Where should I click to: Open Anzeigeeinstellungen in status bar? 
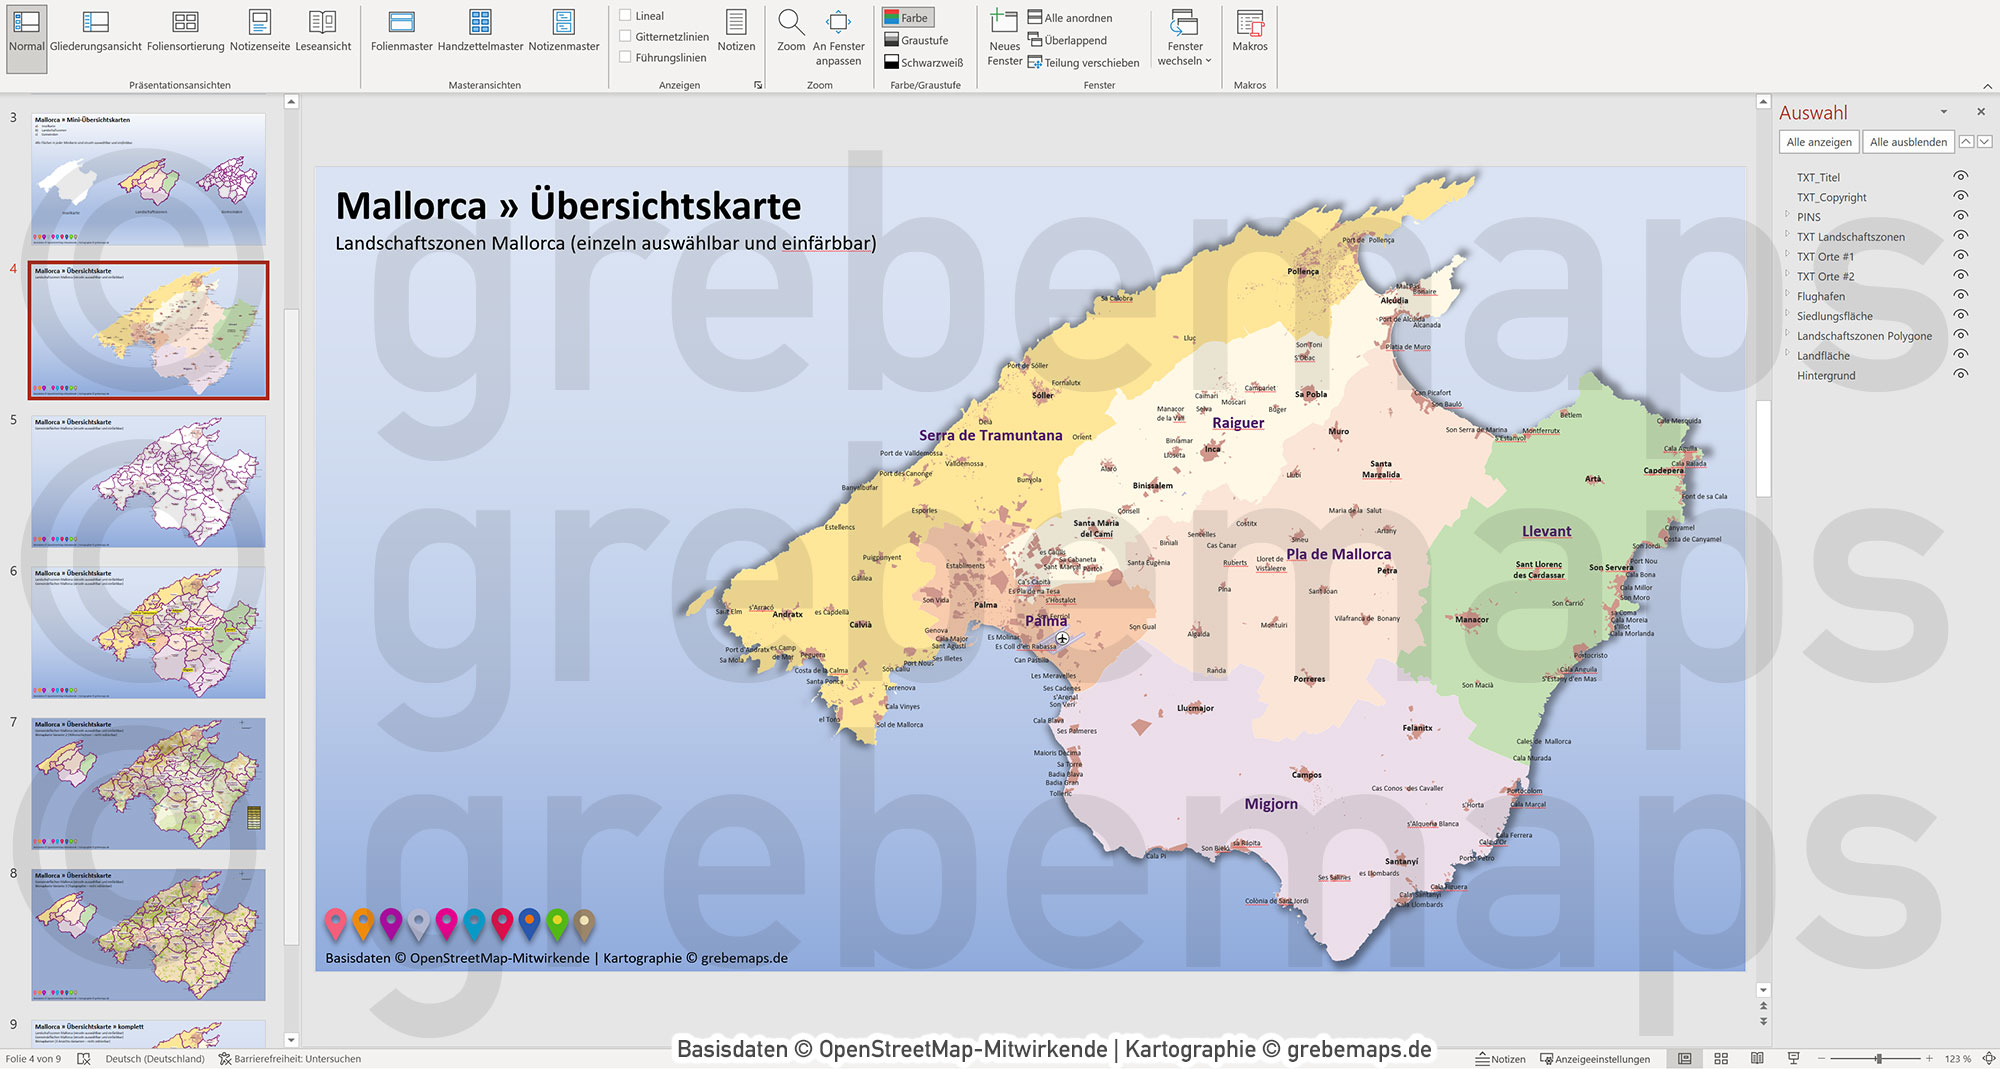tap(1596, 1059)
